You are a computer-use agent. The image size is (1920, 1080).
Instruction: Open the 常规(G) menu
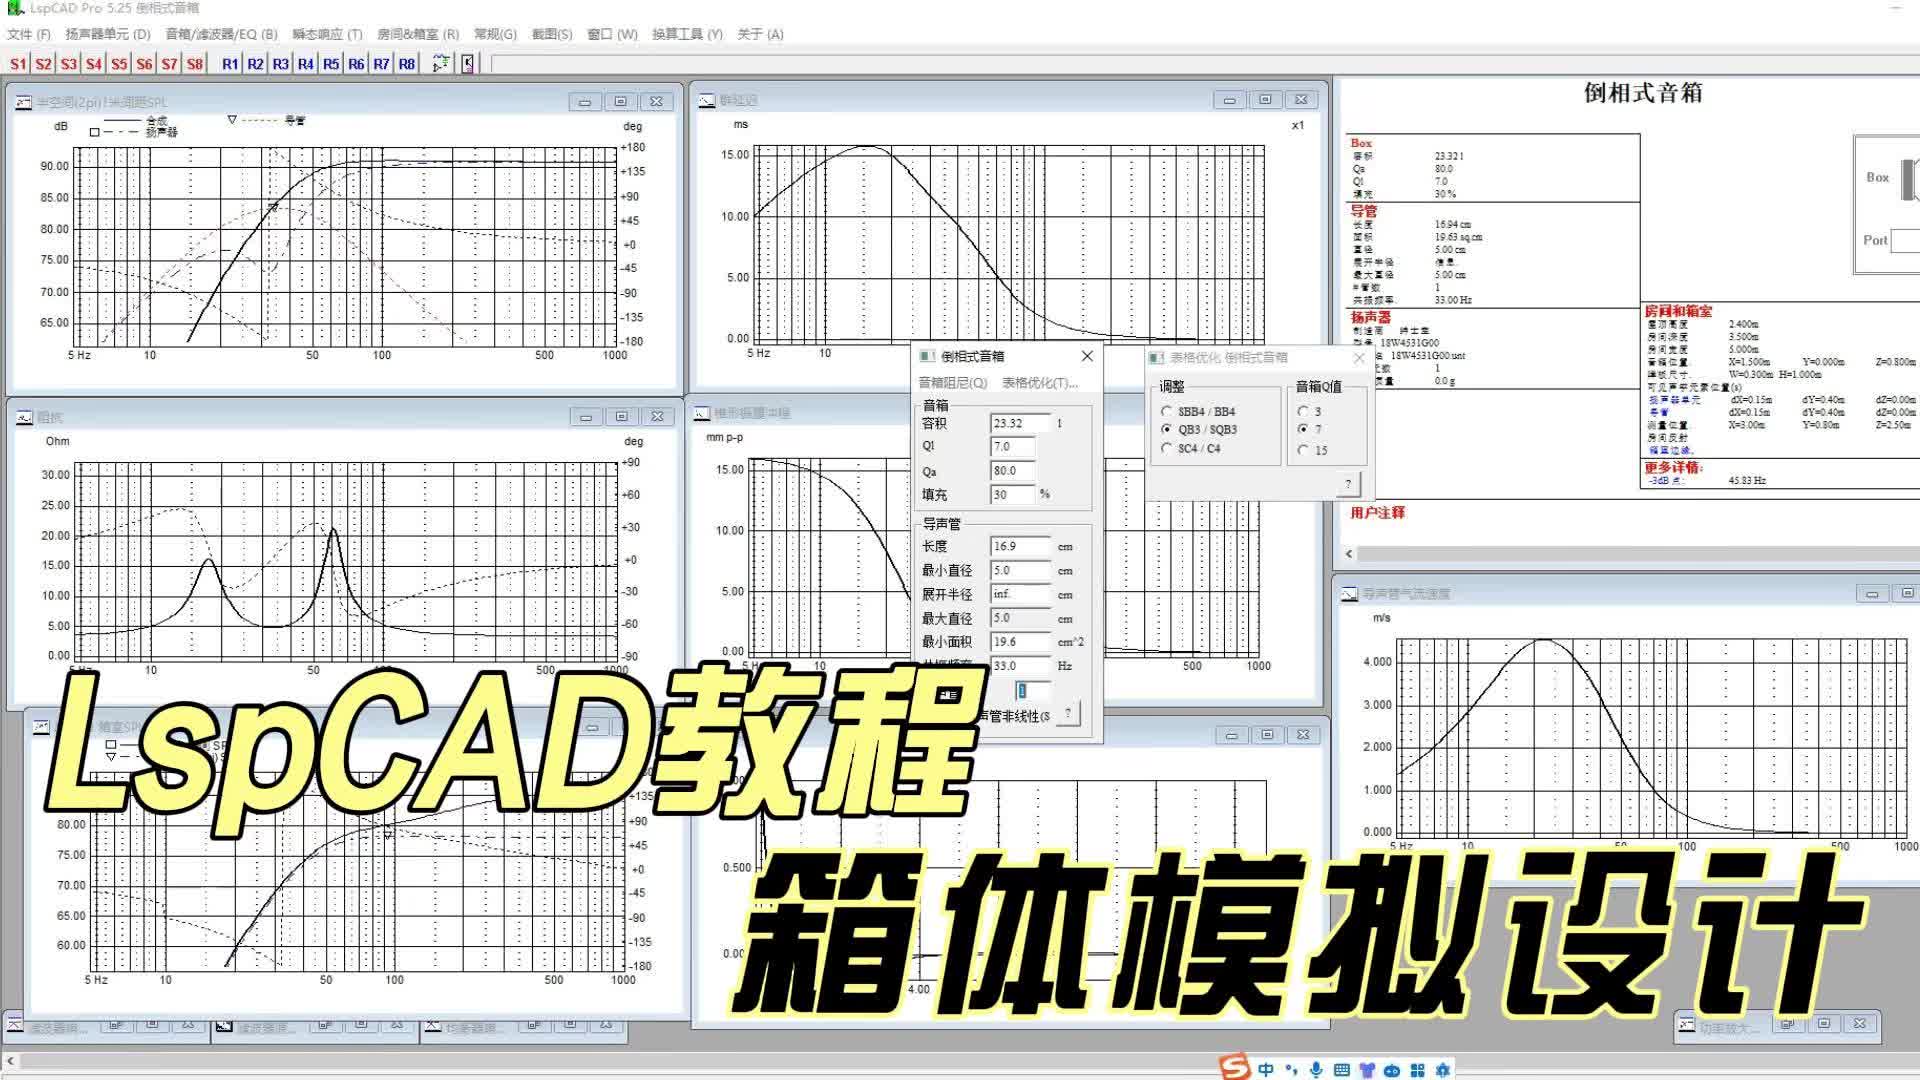495,34
